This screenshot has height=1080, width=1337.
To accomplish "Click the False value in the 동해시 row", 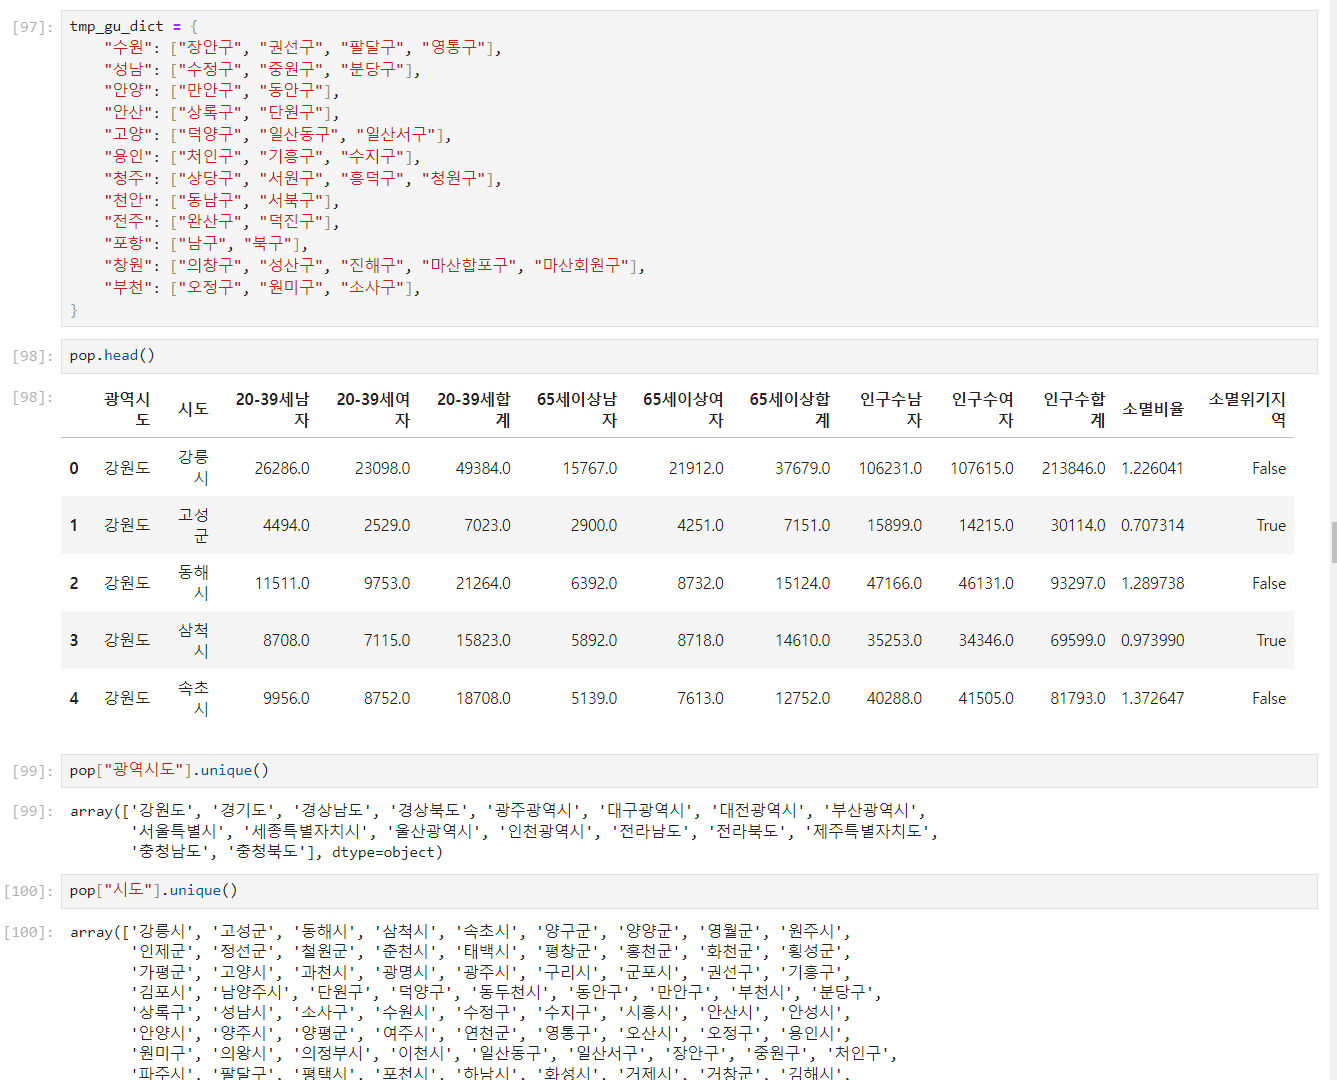I will [x=1269, y=583].
